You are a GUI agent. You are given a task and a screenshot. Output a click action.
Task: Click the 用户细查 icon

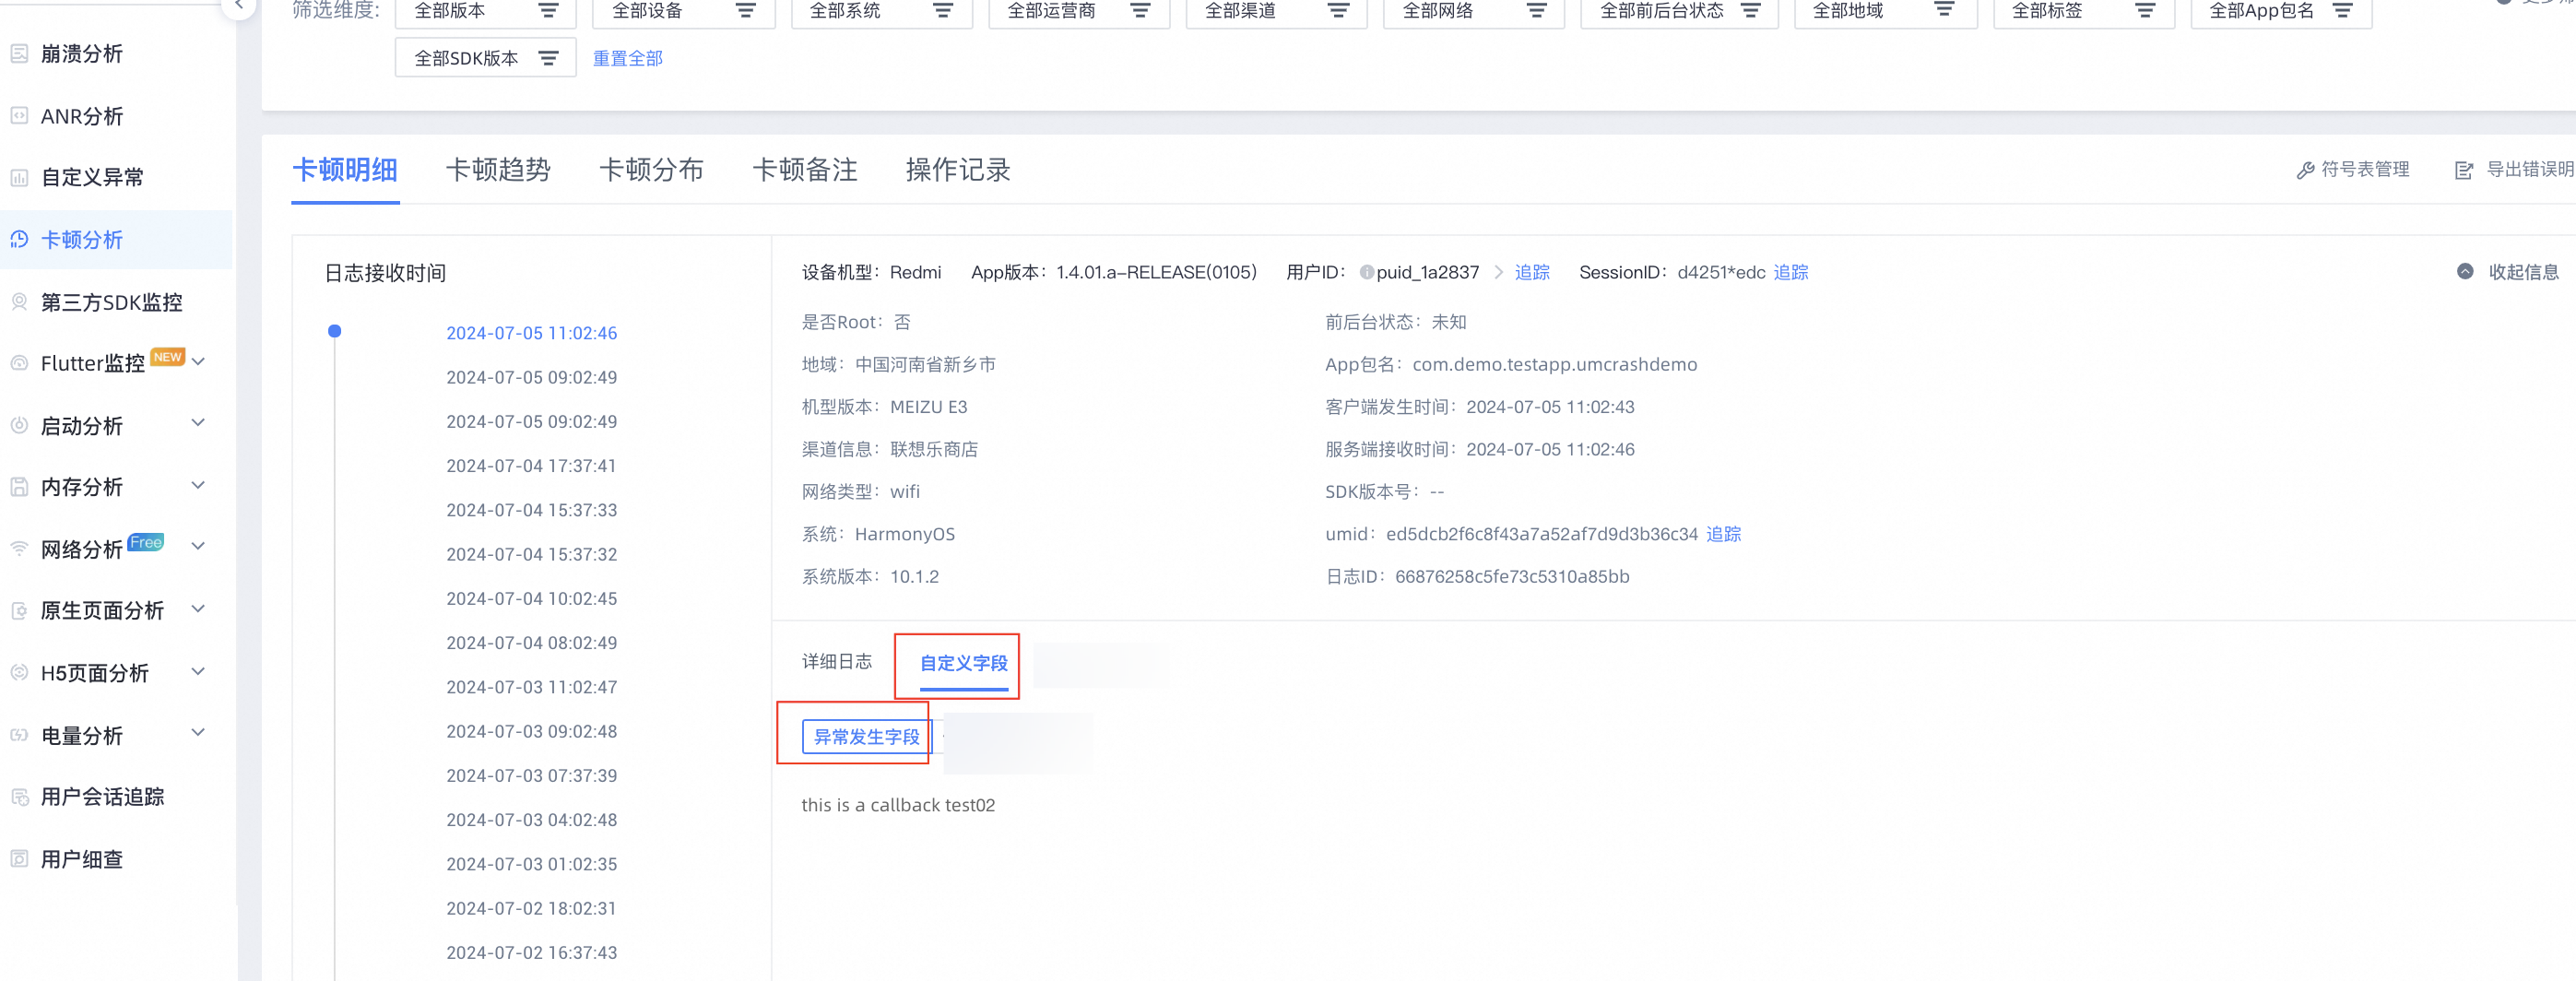click(x=19, y=859)
